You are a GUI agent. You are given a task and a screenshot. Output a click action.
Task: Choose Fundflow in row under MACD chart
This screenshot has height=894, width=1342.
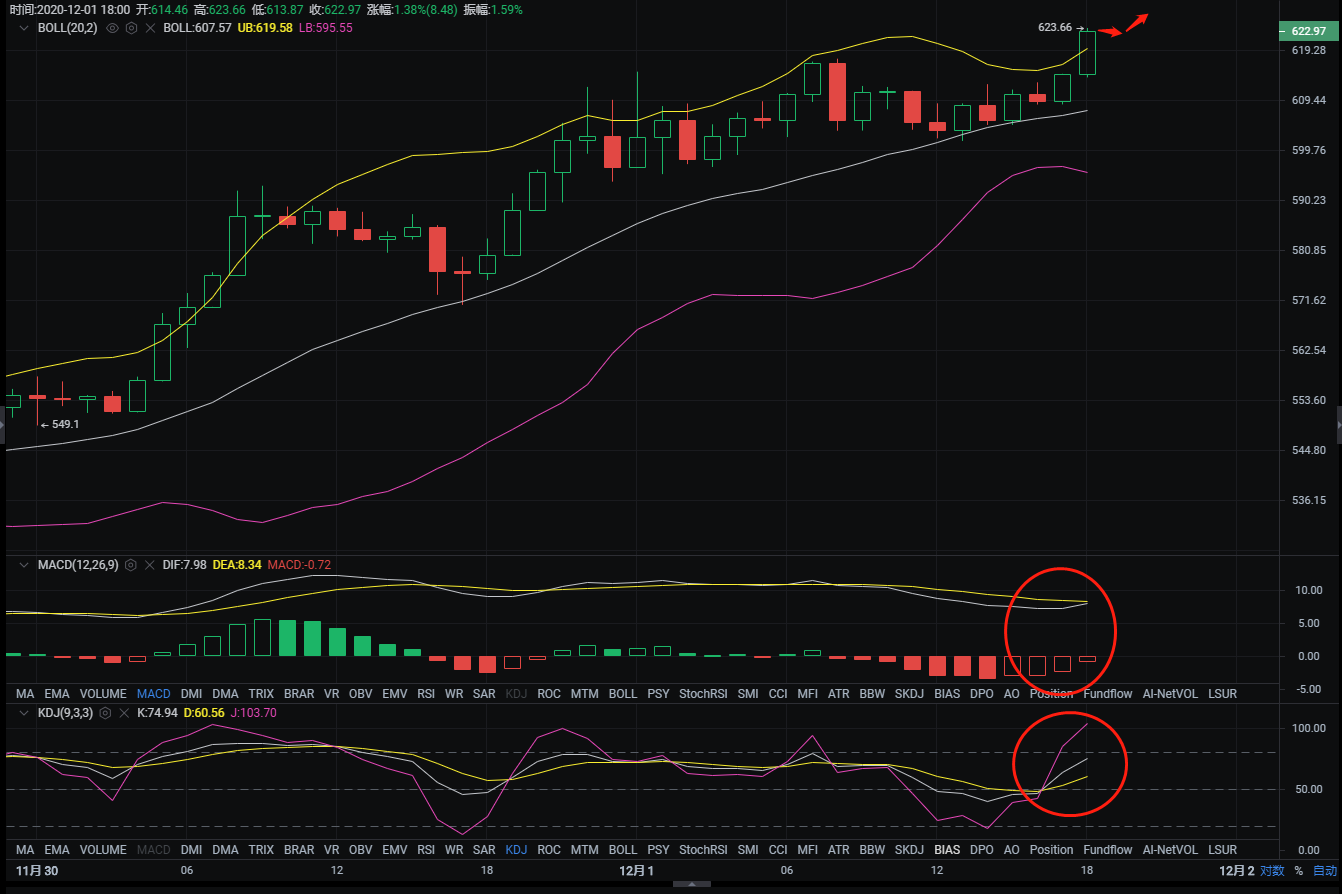1108,693
